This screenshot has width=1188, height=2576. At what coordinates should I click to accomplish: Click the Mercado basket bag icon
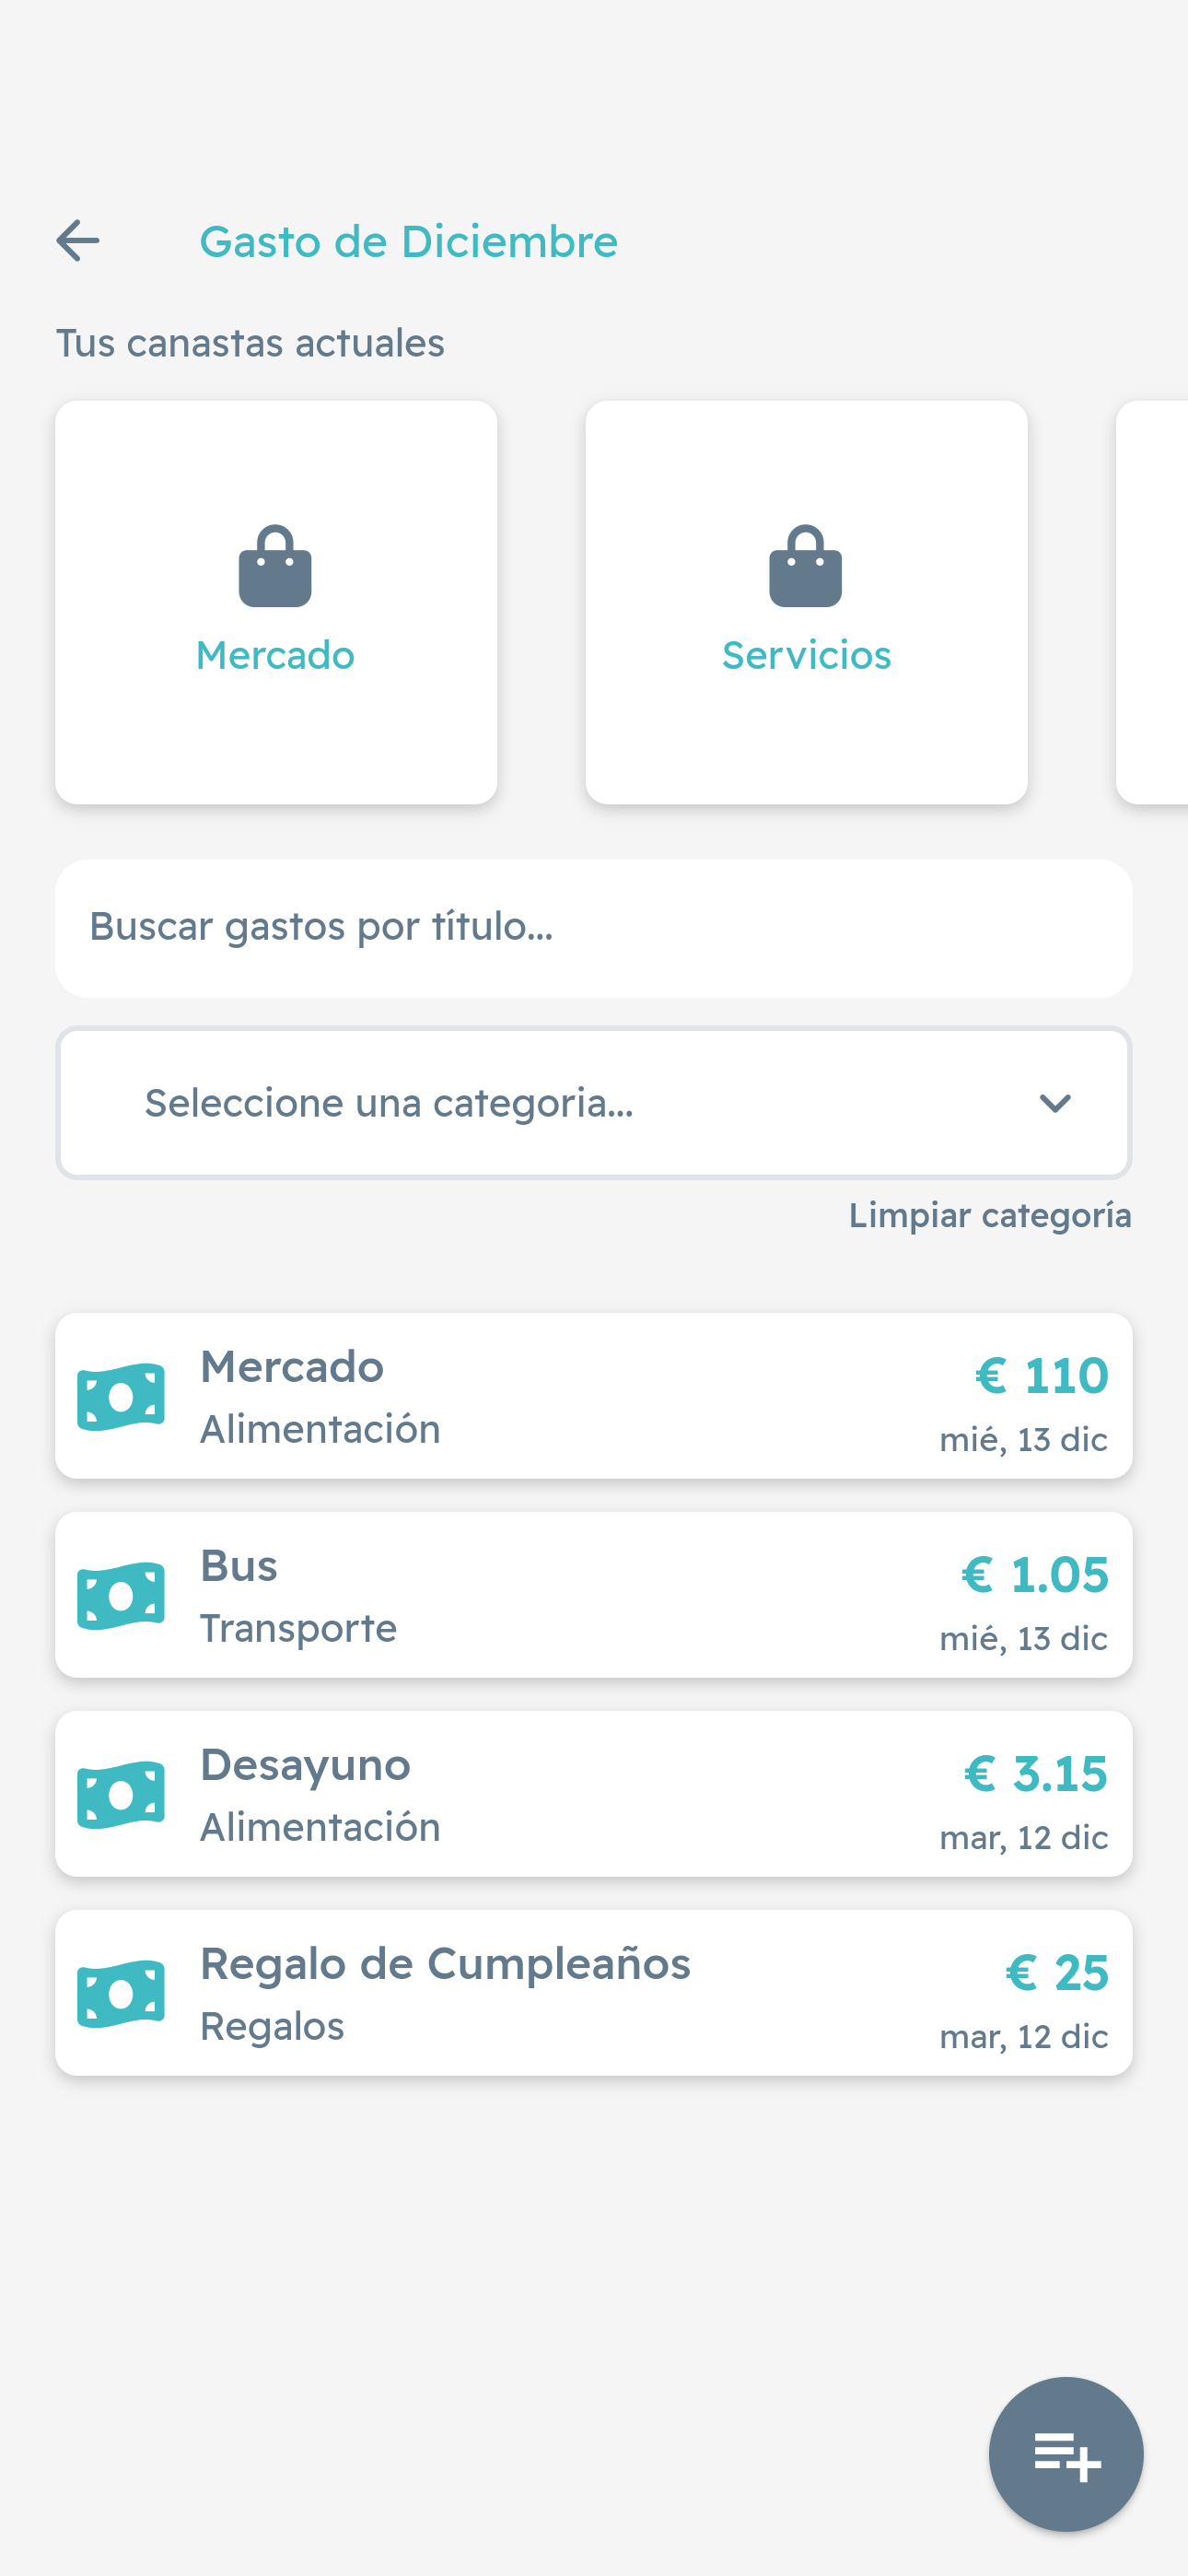[275, 566]
